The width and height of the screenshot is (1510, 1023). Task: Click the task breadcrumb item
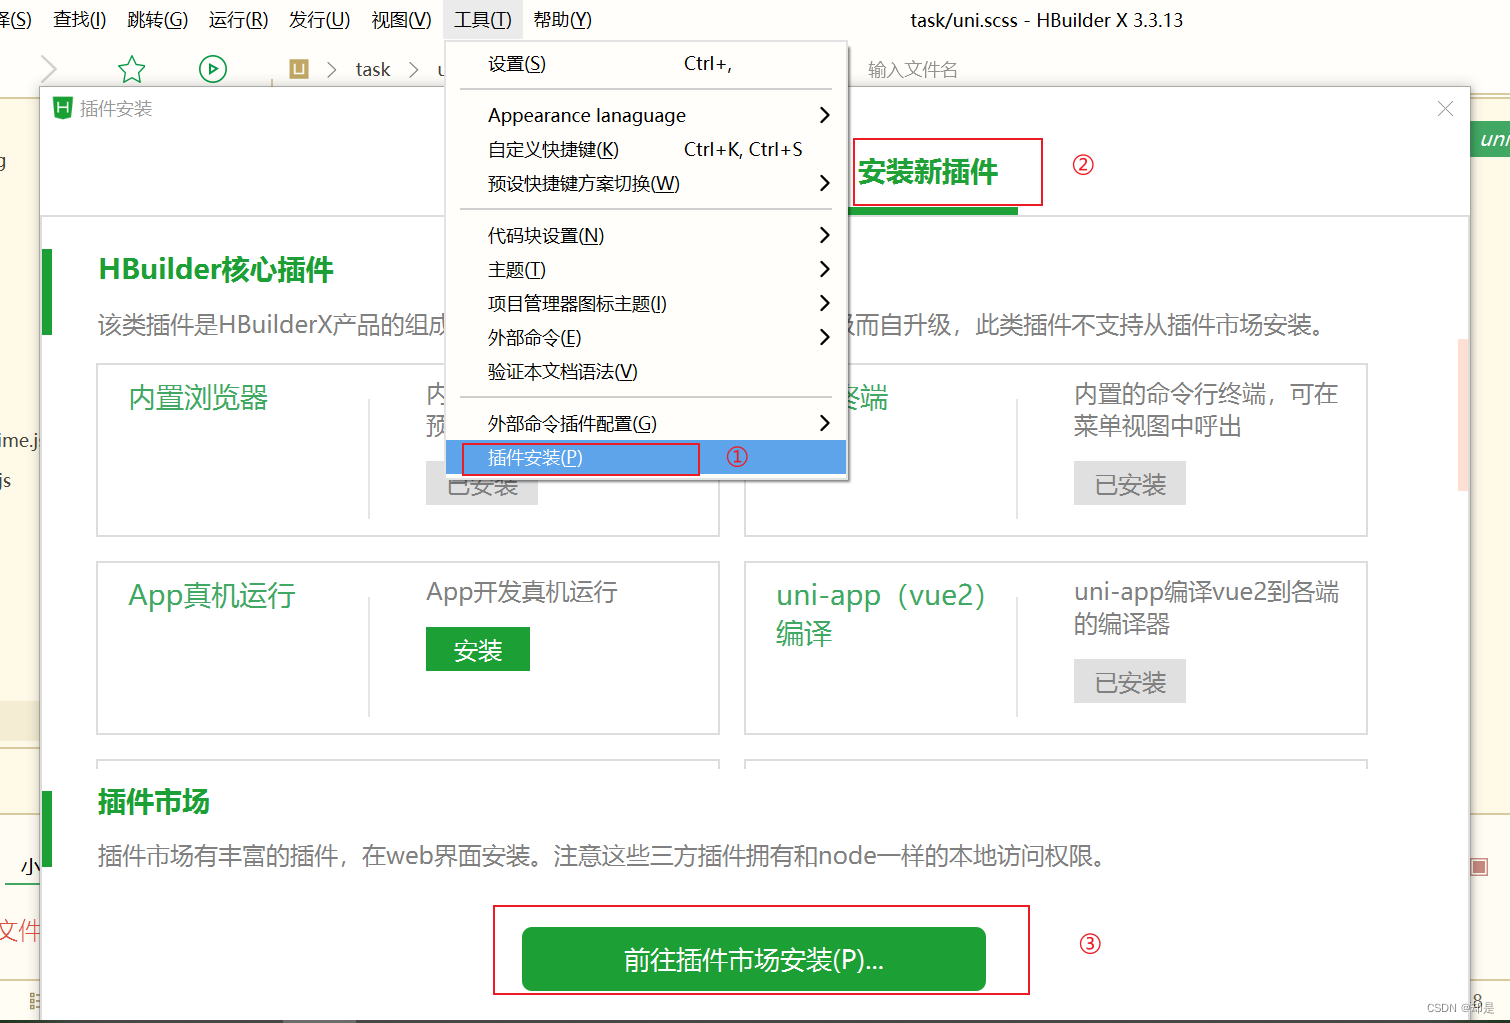[373, 69]
